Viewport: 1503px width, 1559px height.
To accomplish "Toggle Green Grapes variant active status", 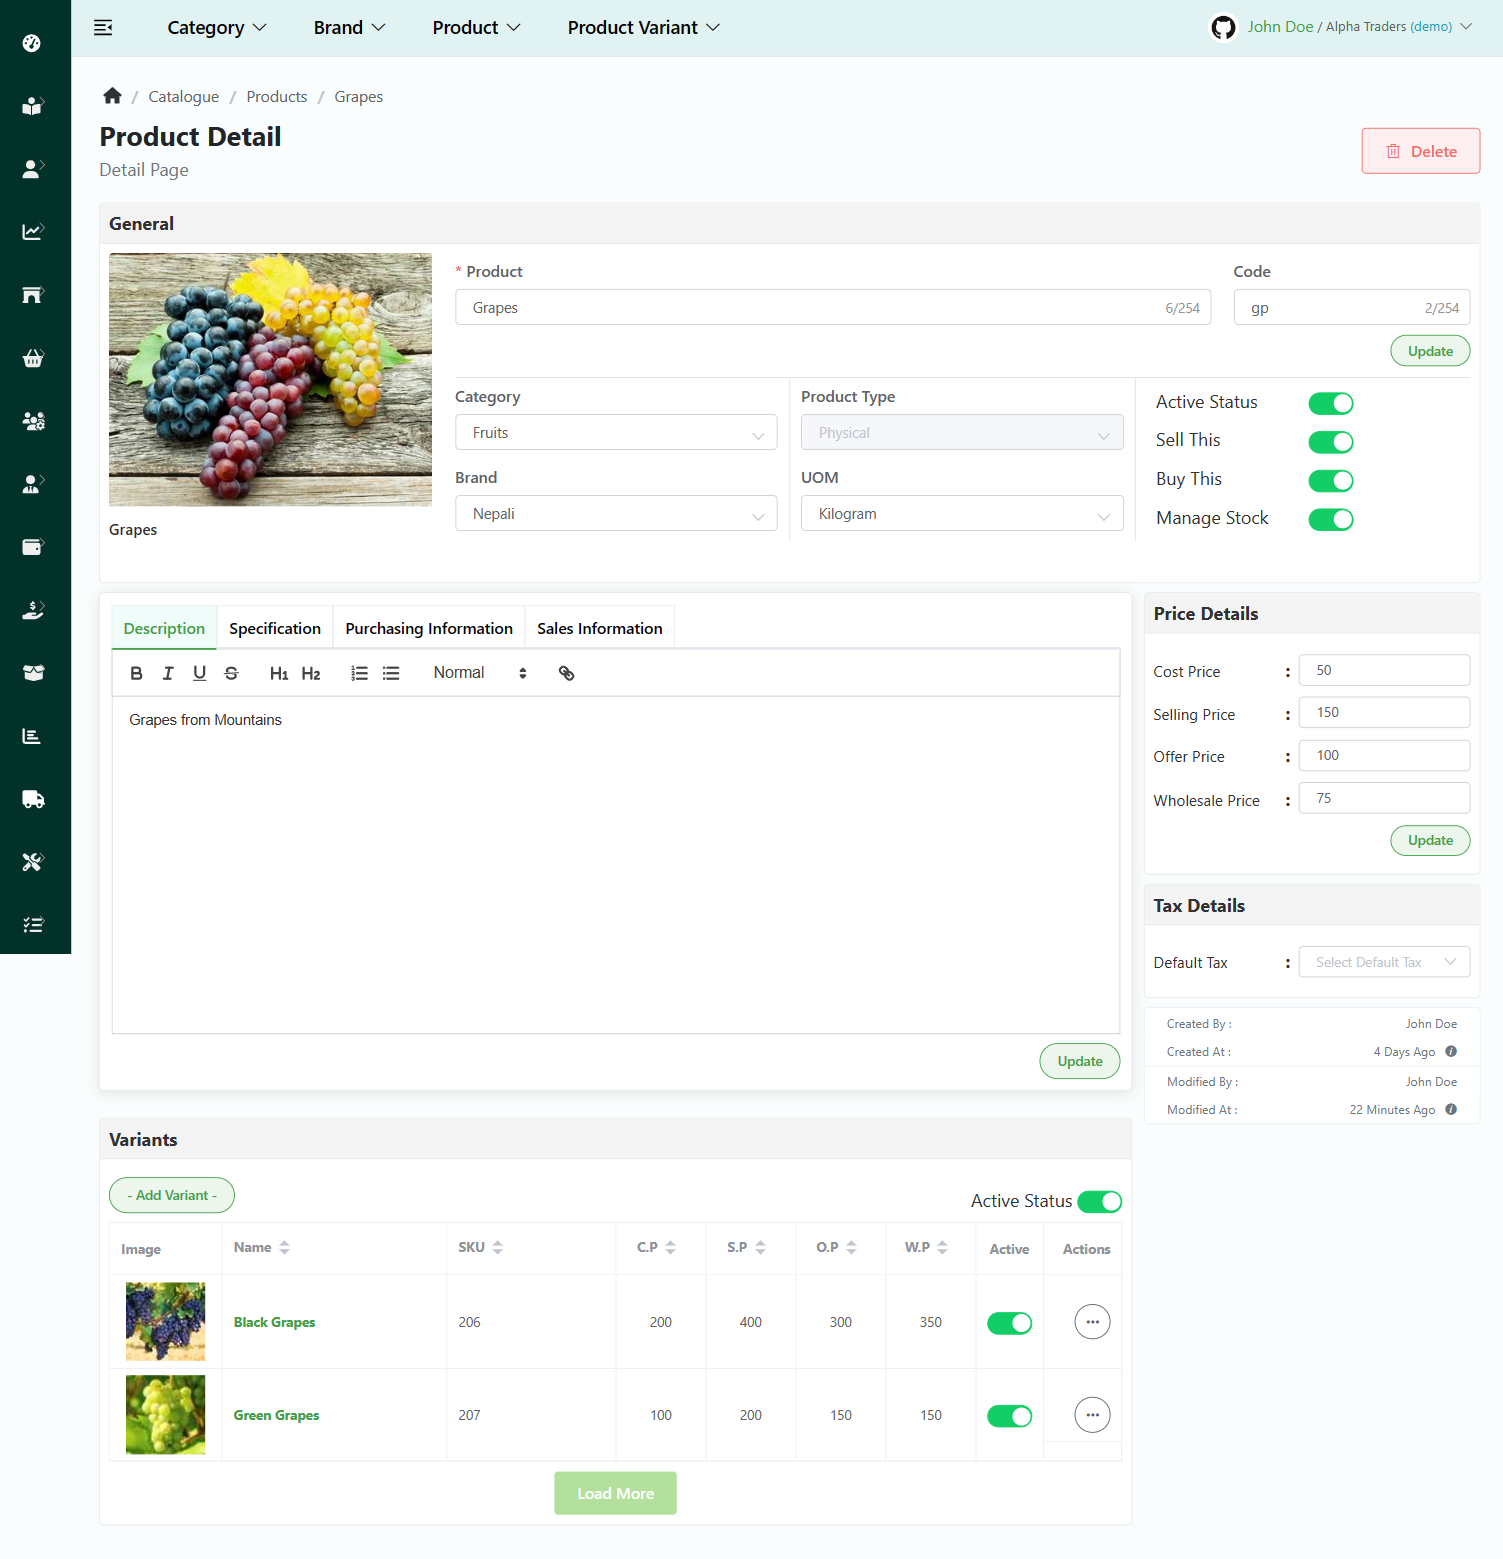I will click(1009, 1416).
